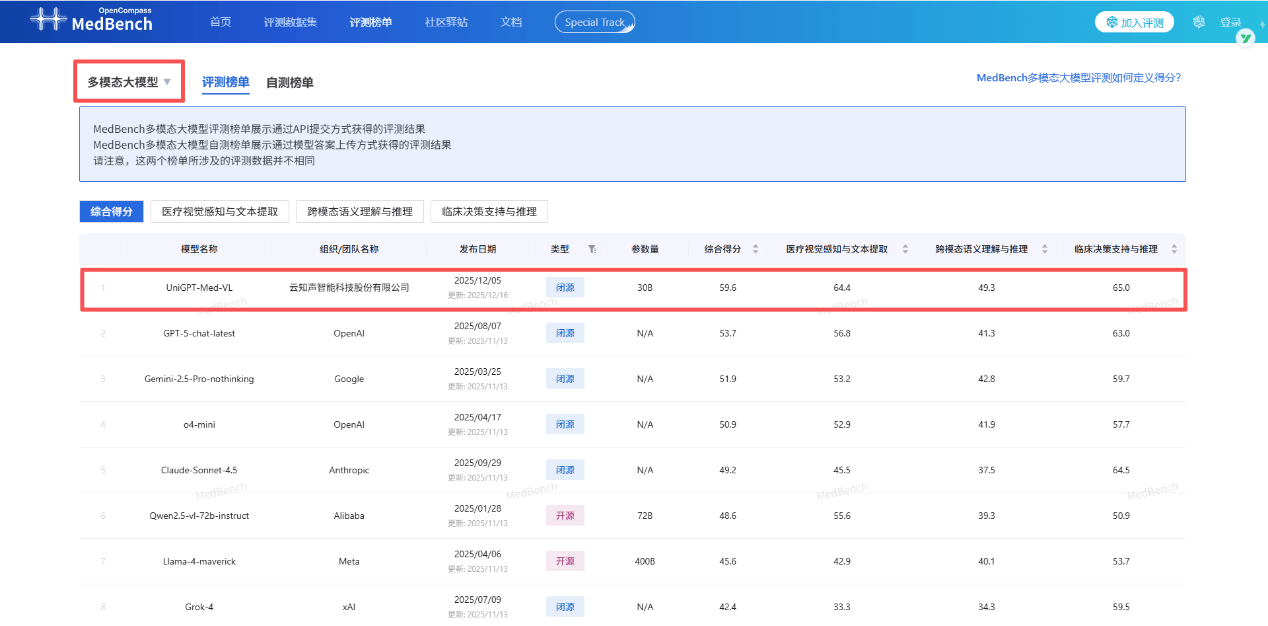Open the 评测数据集 menu item
The image size is (1268, 626).
[x=290, y=20]
